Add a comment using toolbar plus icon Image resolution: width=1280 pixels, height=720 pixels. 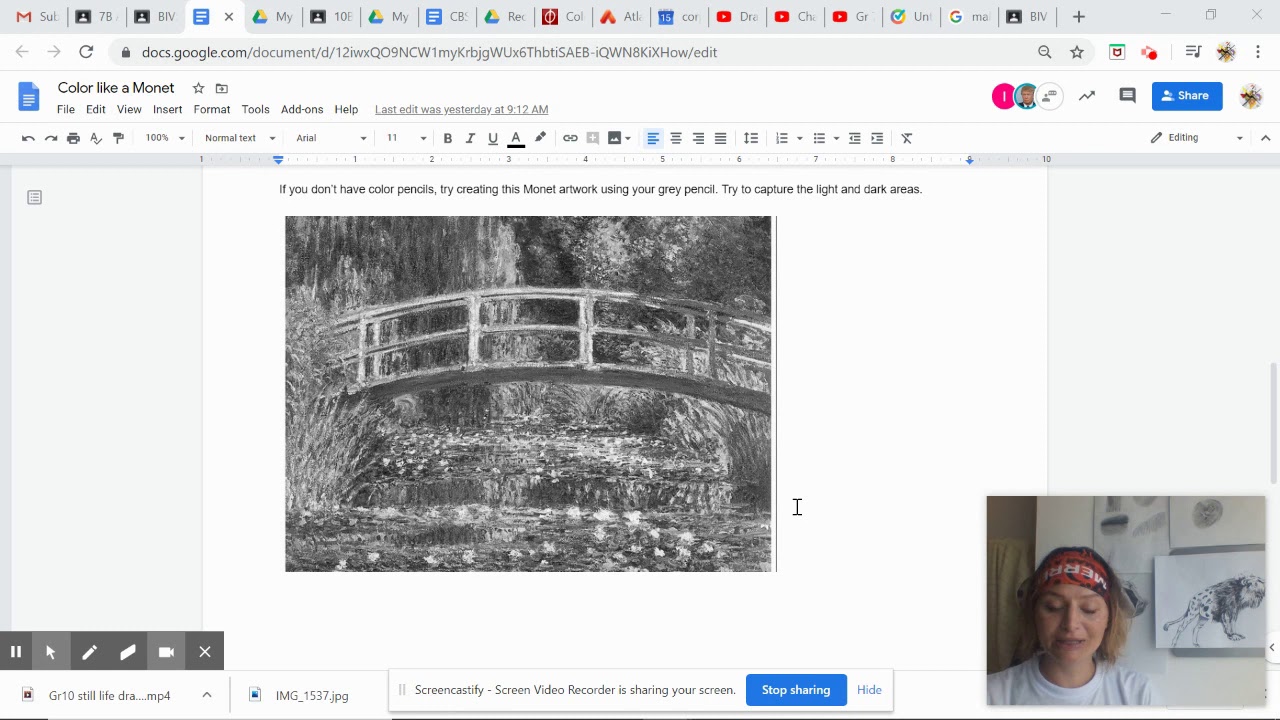tap(592, 138)
